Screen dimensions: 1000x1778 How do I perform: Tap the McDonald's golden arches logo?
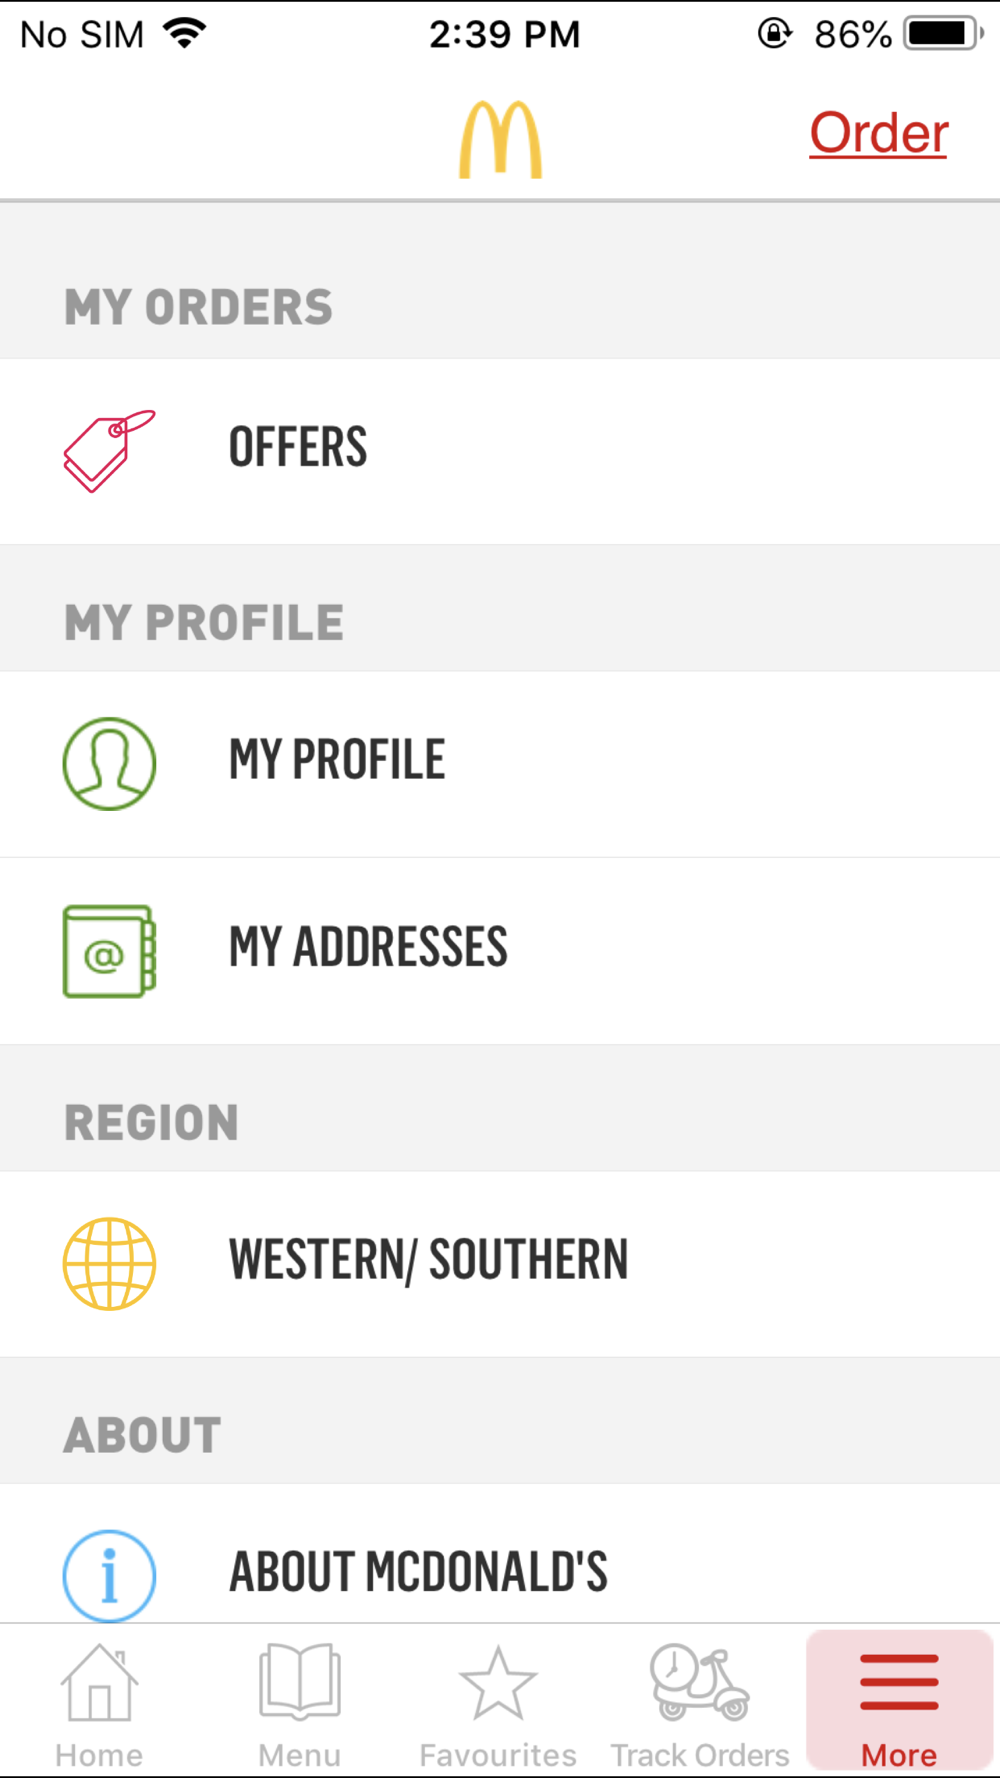click(x=500, y=140)
